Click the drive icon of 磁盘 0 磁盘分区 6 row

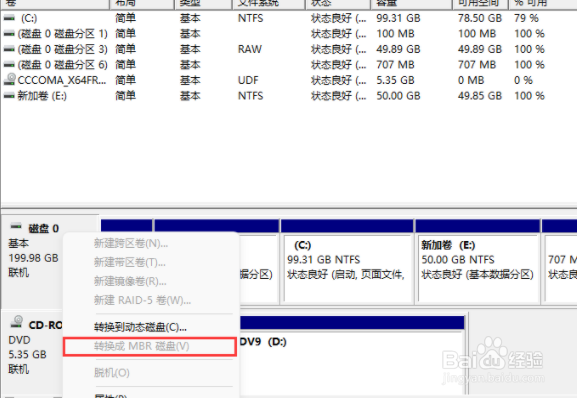9,64
